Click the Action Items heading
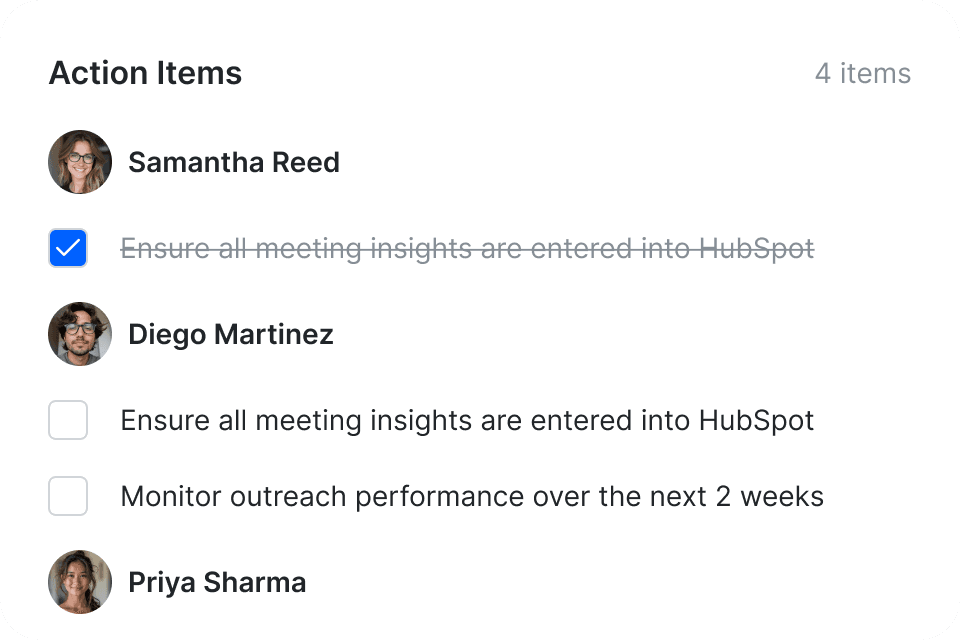960x640 pixels. pyautogui.click(x=146, y=73)
